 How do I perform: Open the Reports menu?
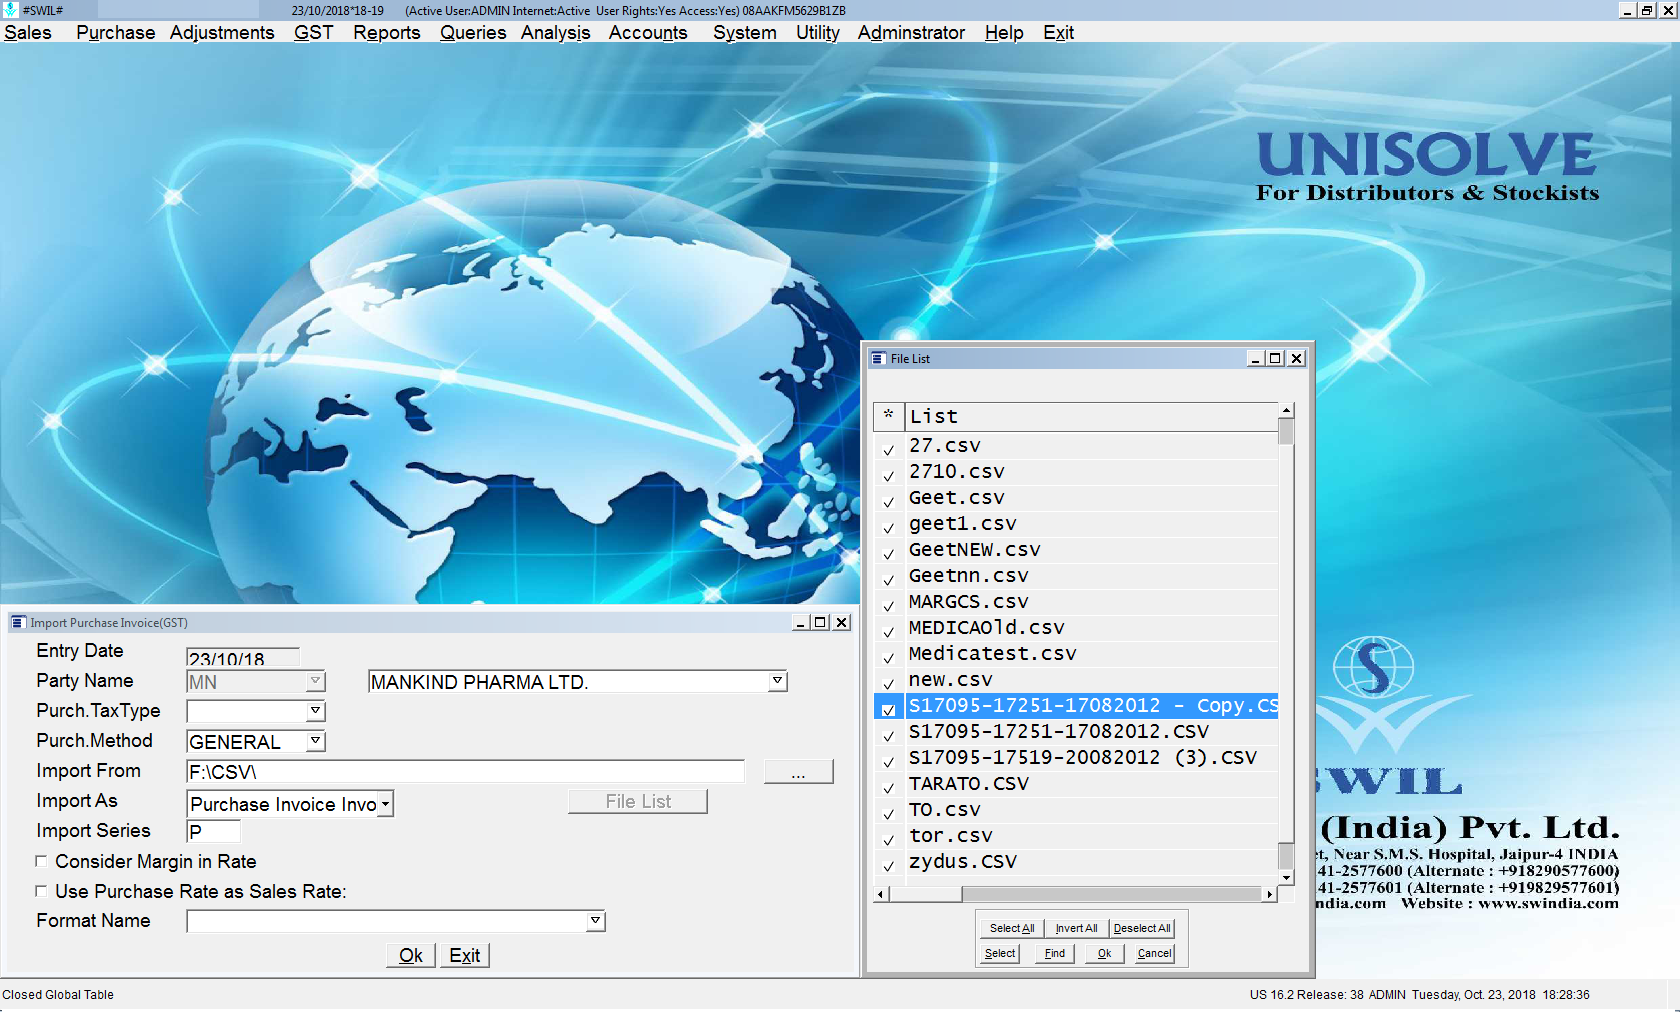coord(386,33)
